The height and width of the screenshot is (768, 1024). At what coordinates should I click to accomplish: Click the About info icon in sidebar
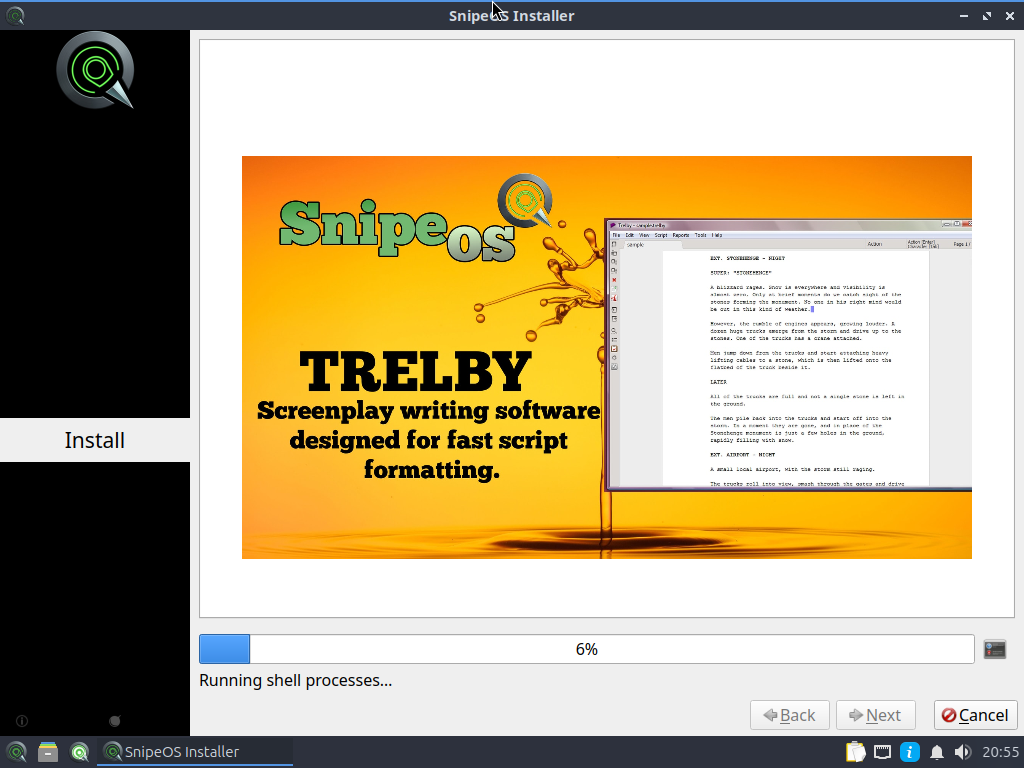22,721
